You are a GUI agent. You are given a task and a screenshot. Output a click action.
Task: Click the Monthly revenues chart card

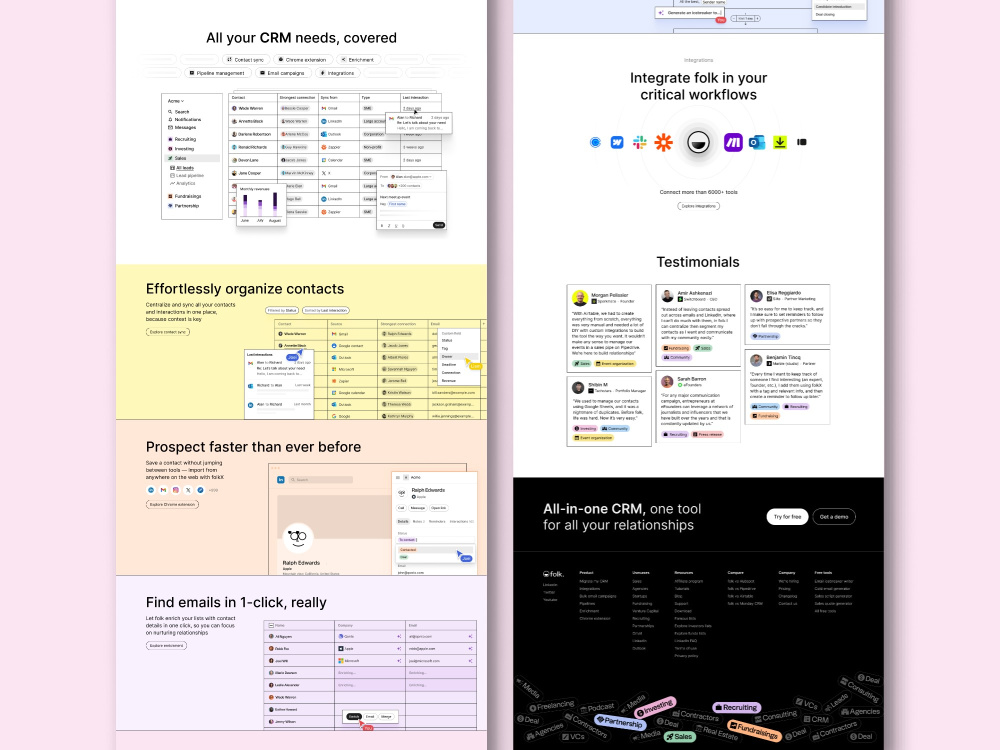pos(261,205)
